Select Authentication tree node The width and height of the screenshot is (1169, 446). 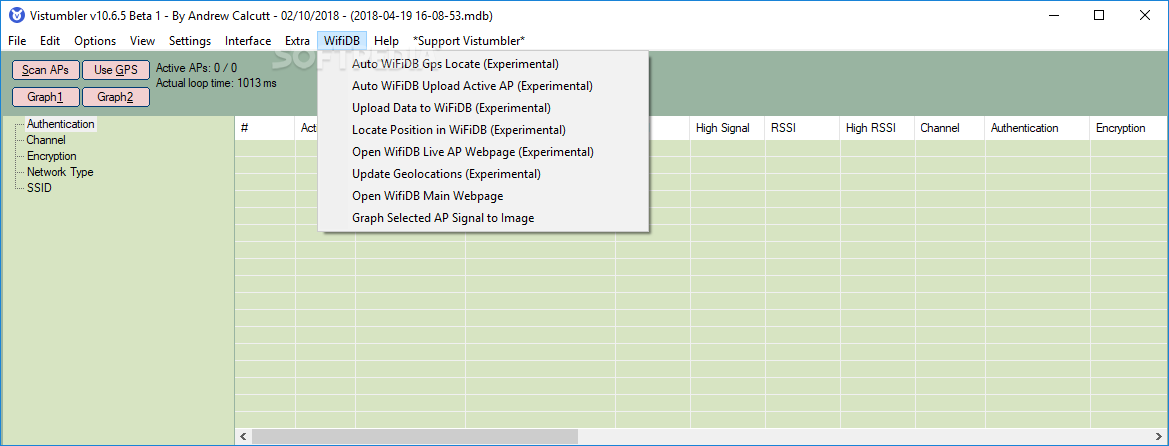[x=60, y=124]
